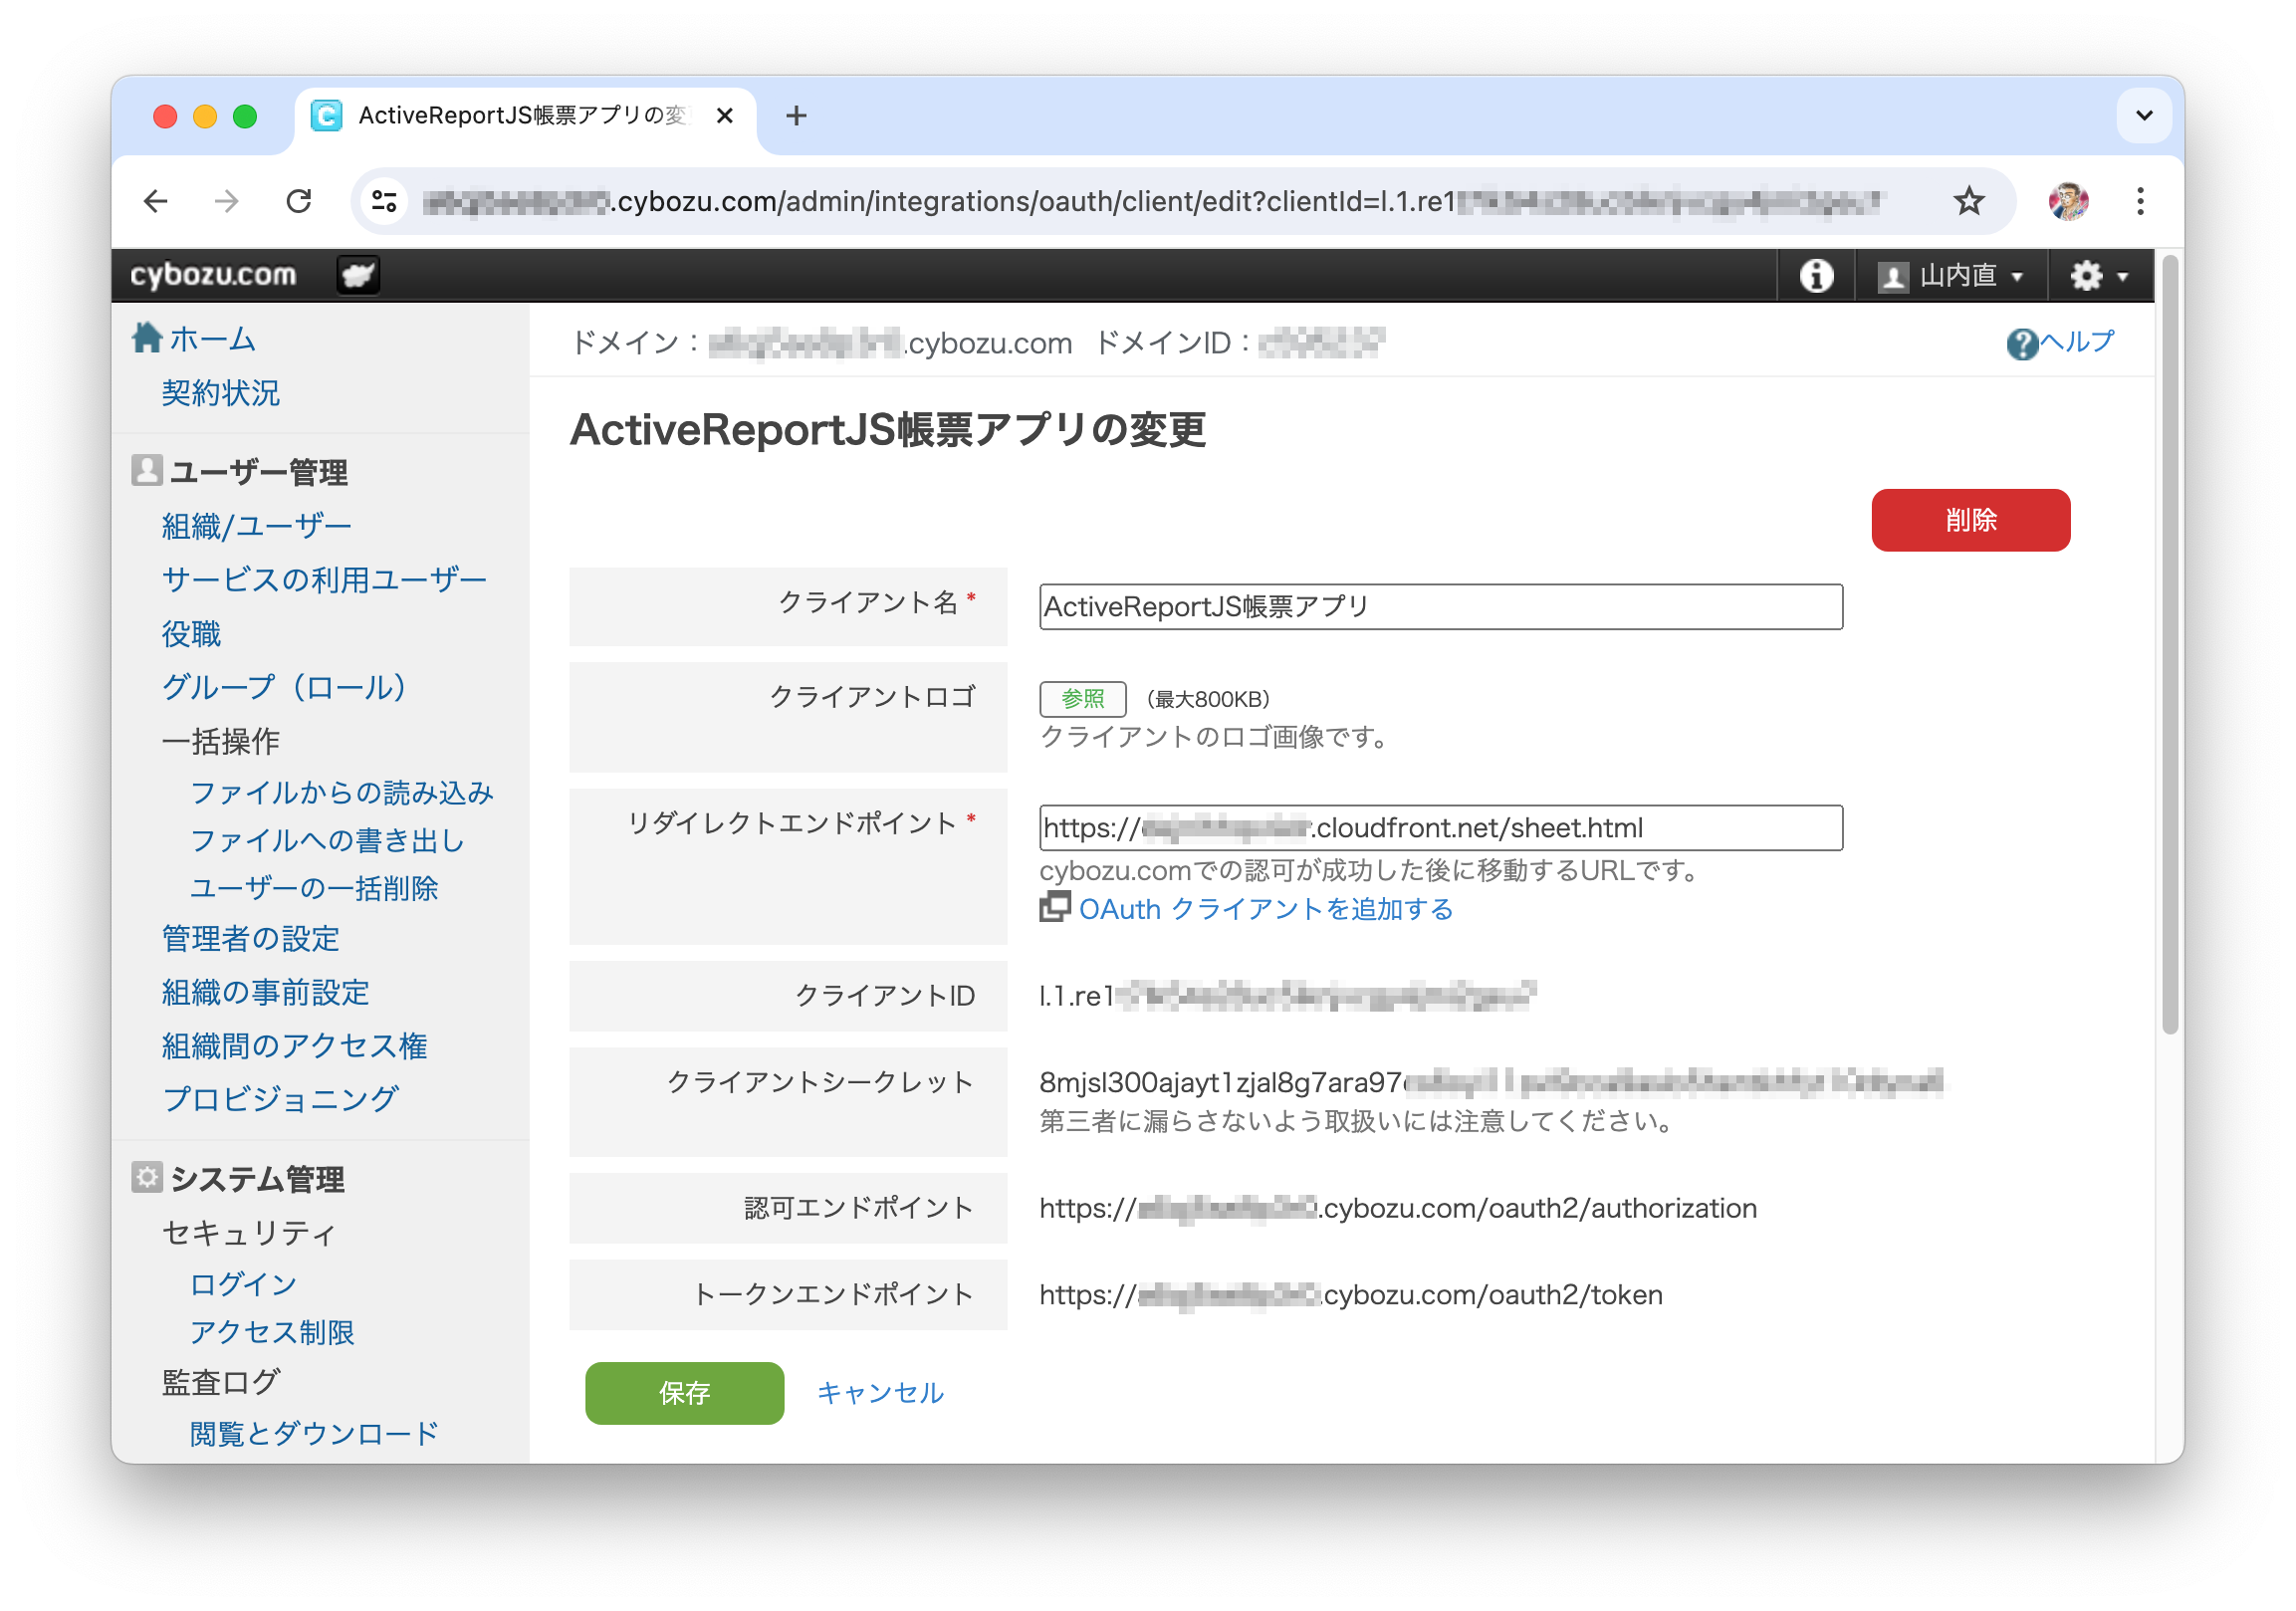Open サービスの利用ユーザー

pos(324,580)
